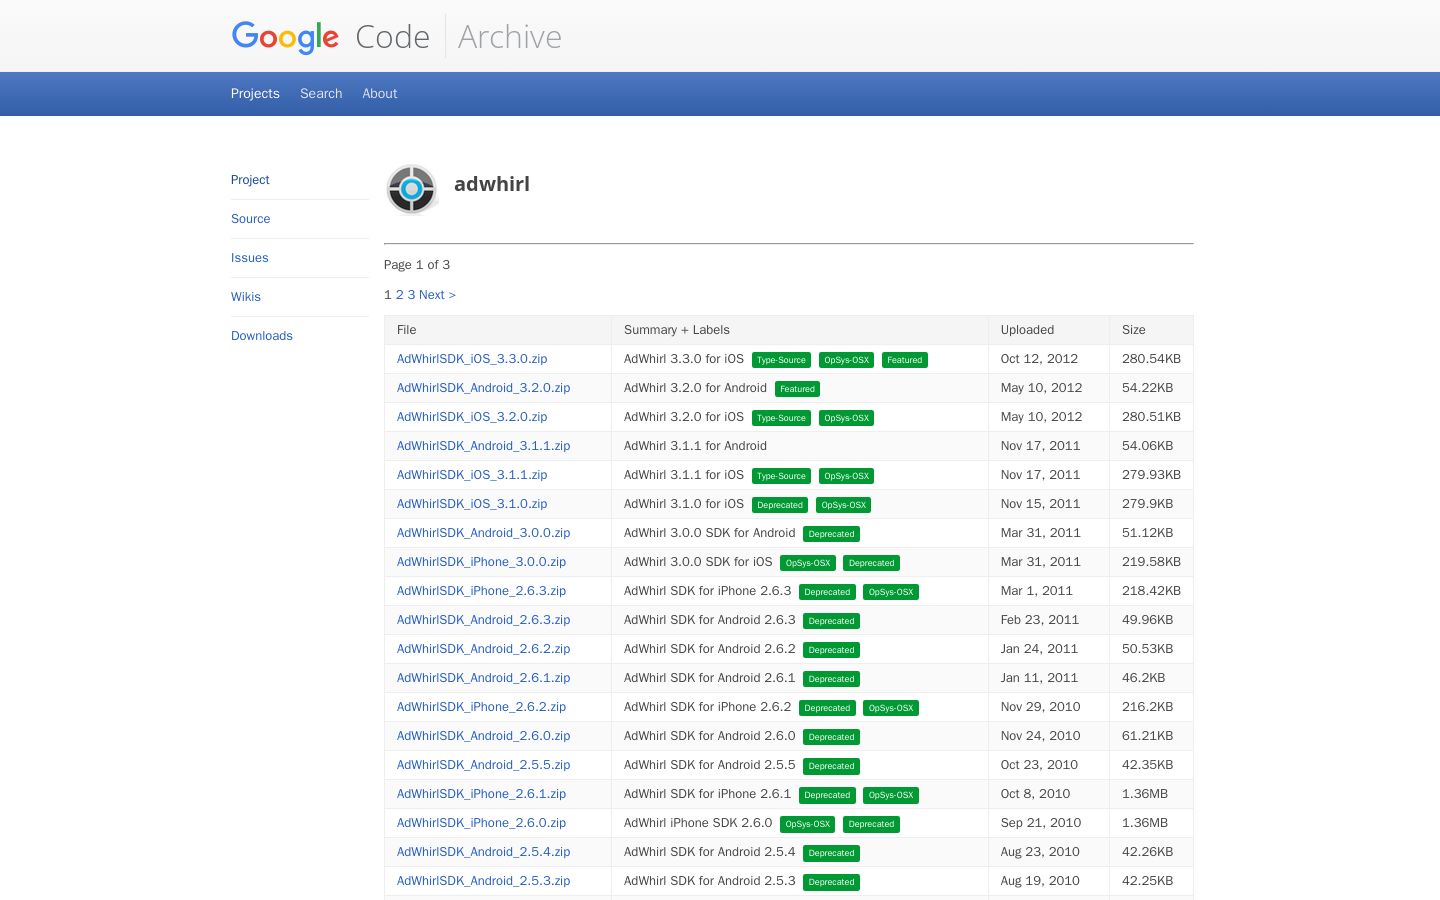Image resolution: width=1440 pixels, height=900 pixels.
Task: Download AdWhirlSDK_Android_2.5.5.zip
Action: click(484, 765)
